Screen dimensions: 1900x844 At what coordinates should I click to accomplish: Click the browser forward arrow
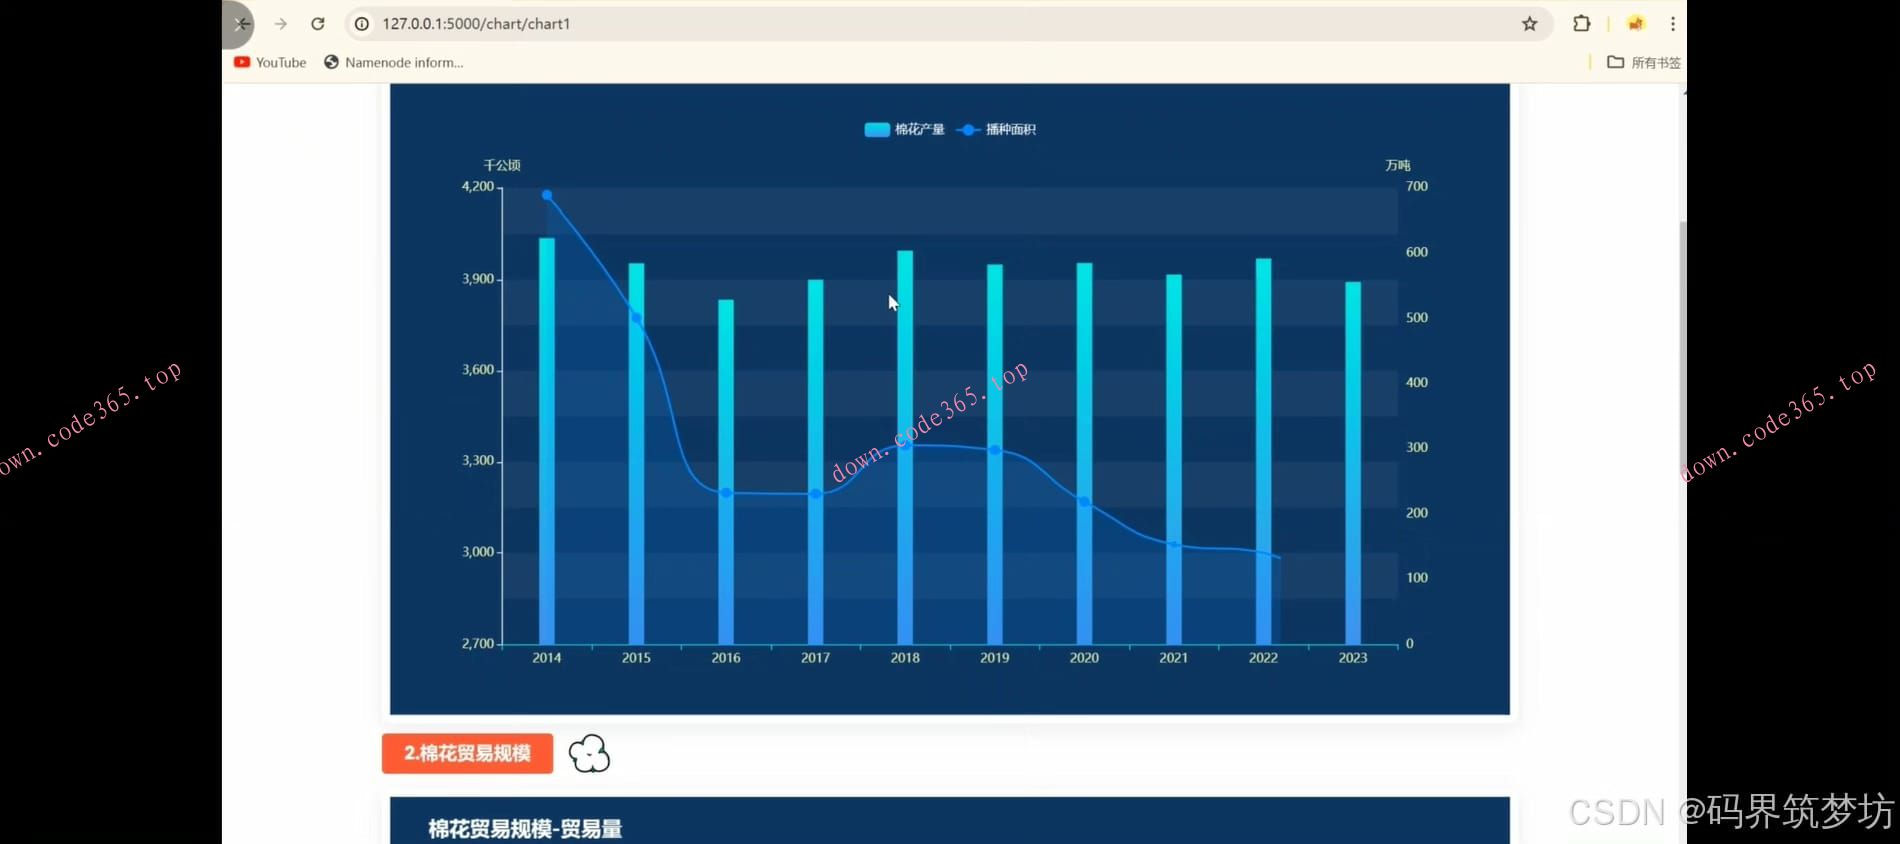281,24
